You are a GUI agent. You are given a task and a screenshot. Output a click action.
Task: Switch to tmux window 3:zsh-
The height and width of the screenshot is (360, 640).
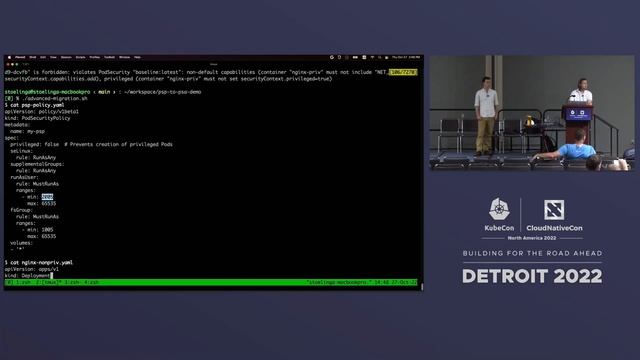pyautogui.click(x=72, y=282)
